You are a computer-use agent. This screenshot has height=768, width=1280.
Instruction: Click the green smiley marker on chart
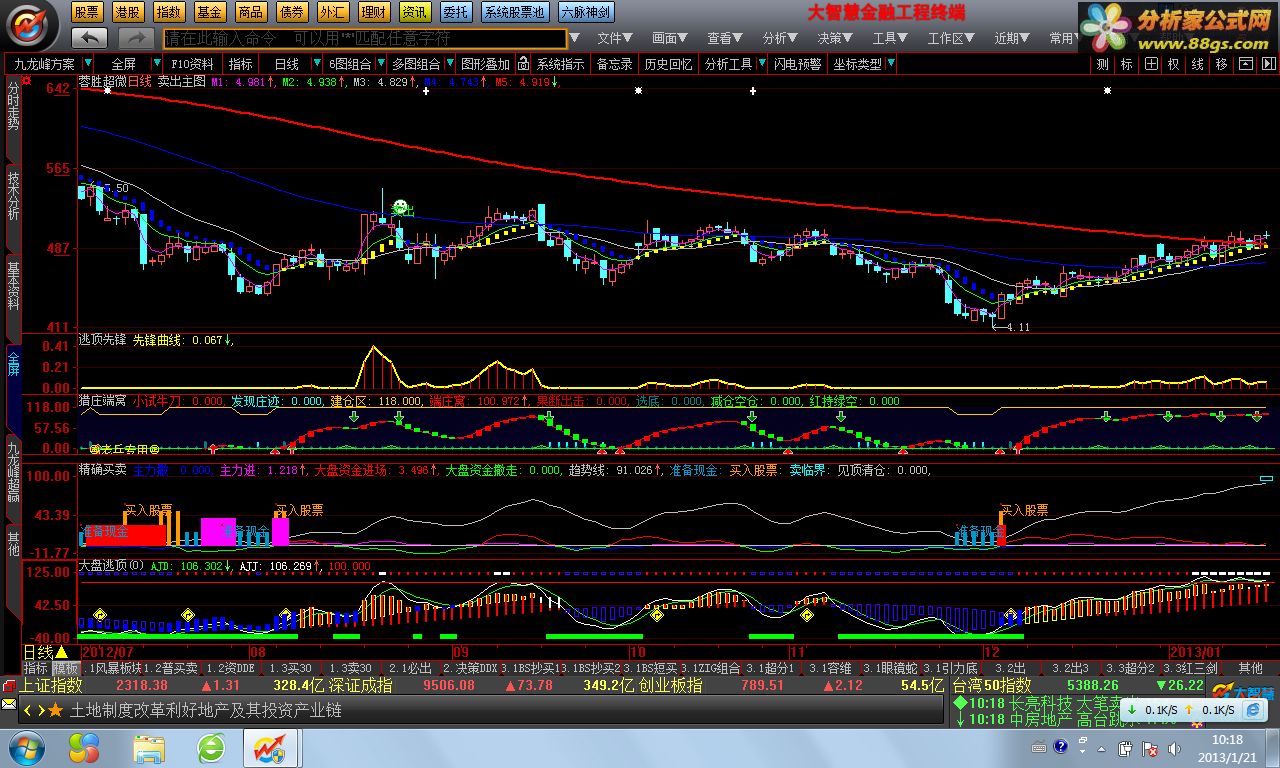pos(401,207)
